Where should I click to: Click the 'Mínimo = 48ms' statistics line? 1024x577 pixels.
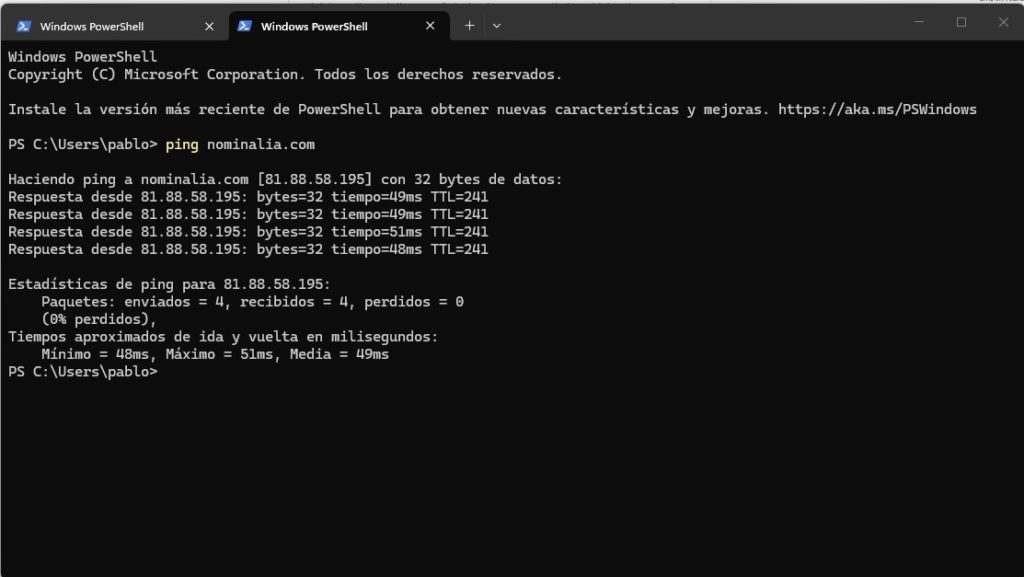click(x=215, y=354)
